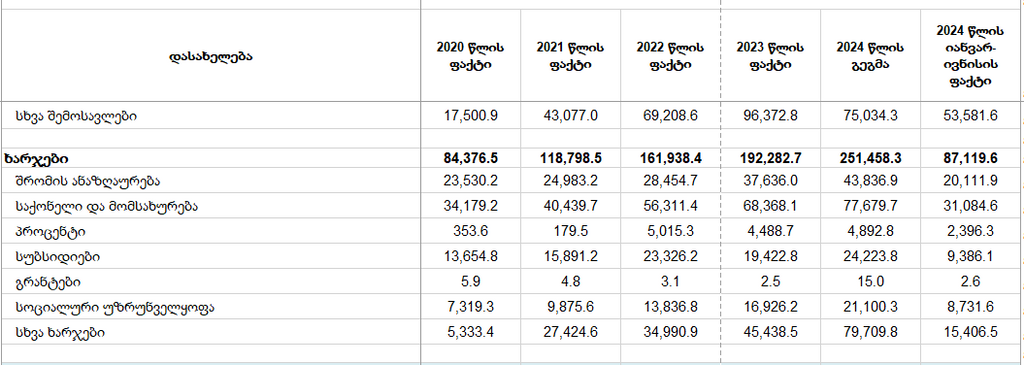Select the cell with value 251,458.3
The height and width of the screenshot is (365, 1024).
(x=870, y=158)
